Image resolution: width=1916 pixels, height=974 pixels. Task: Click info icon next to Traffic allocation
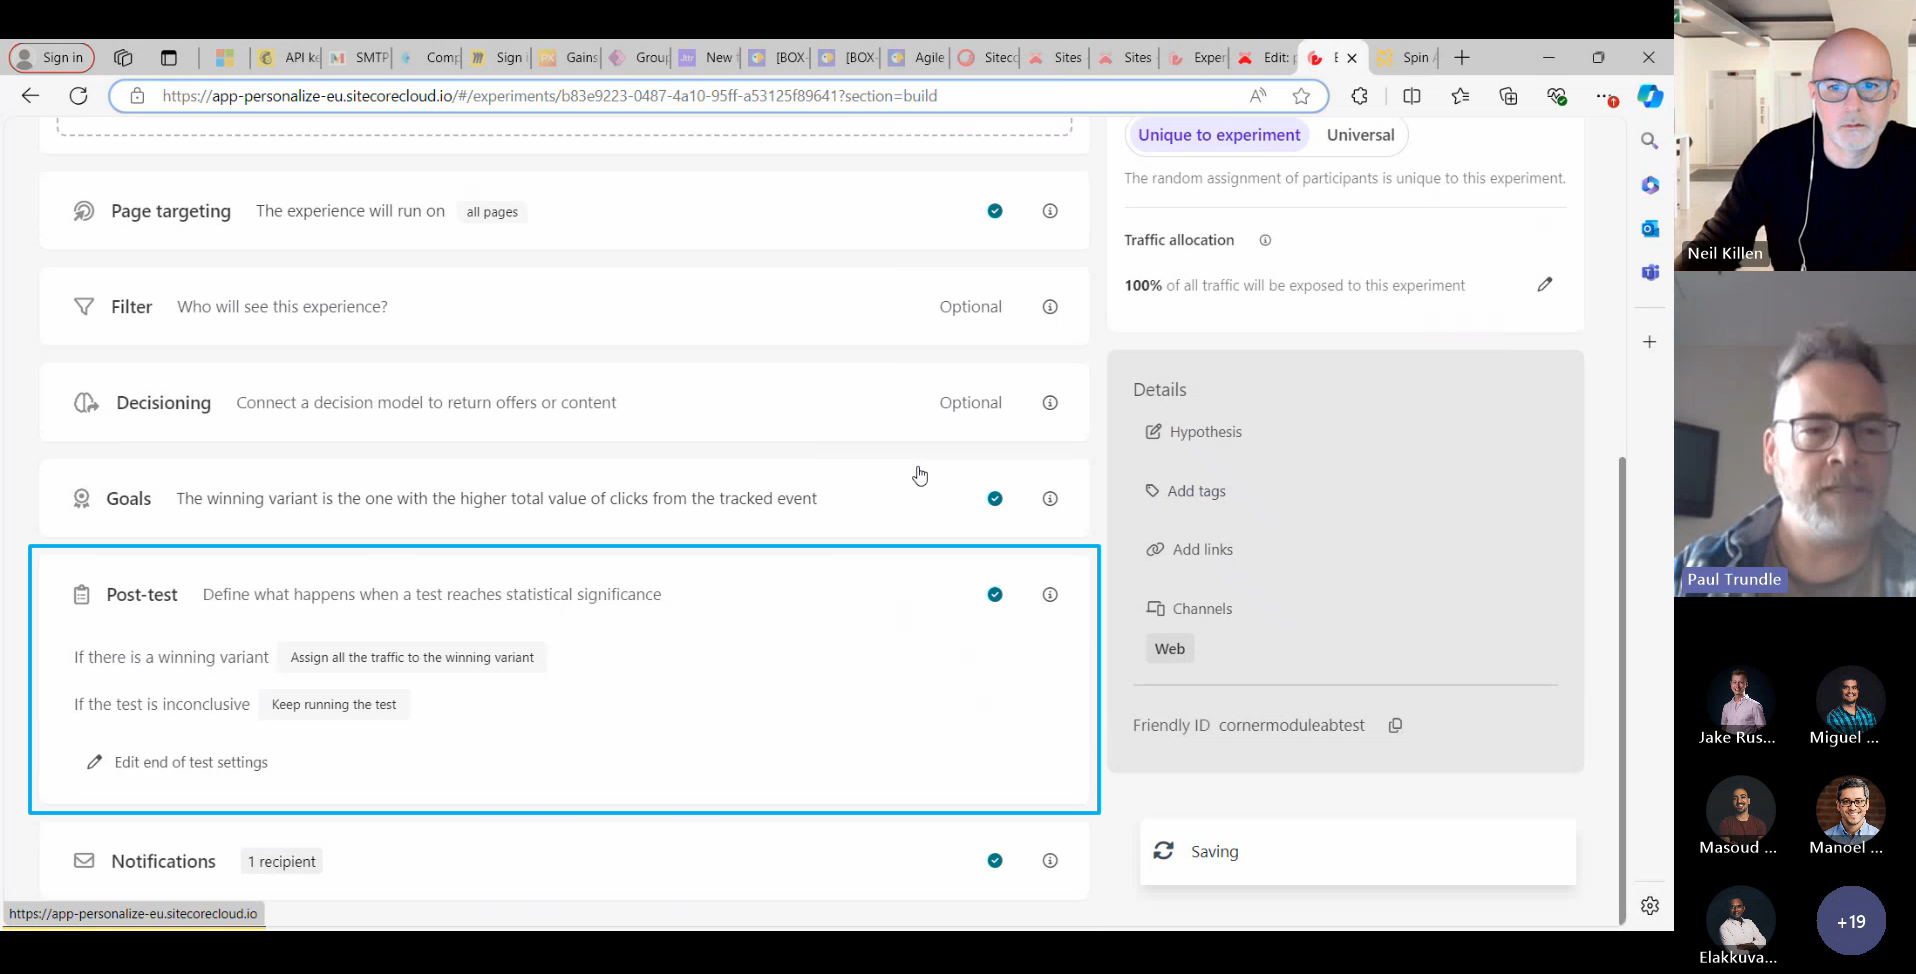[x=1265, y=240]
